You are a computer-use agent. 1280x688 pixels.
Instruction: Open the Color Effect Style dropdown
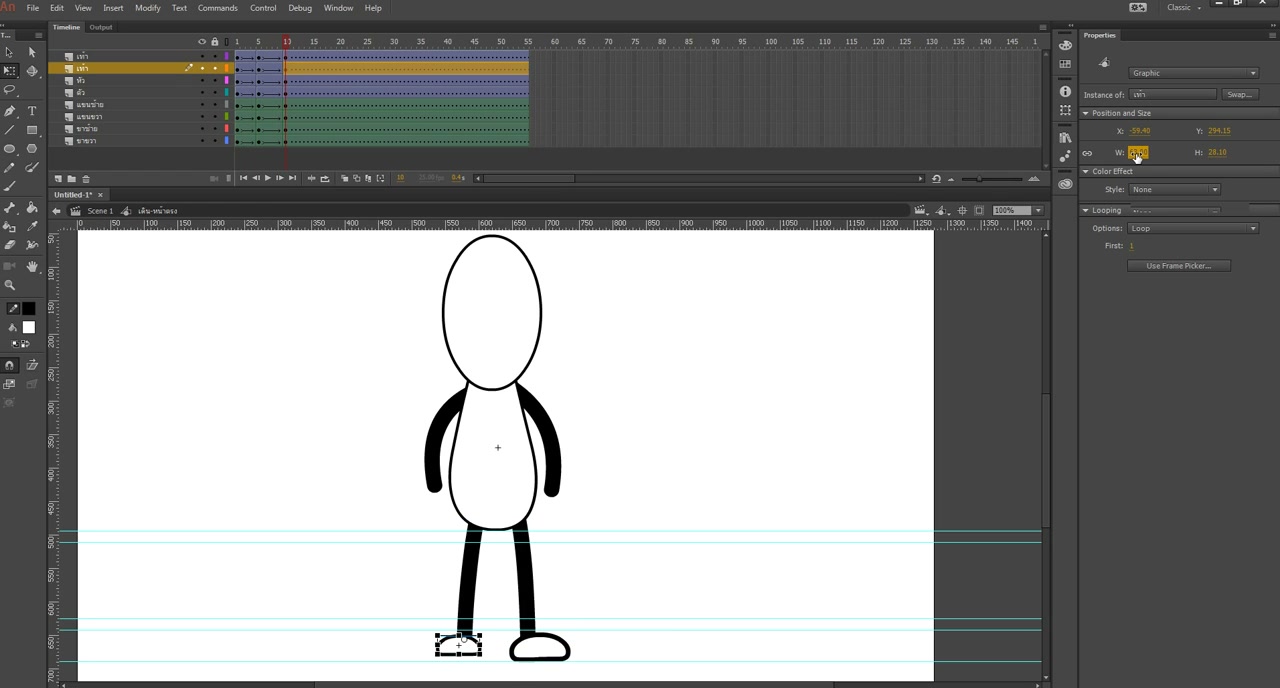pyautogui.click(x=1175, y=189)
